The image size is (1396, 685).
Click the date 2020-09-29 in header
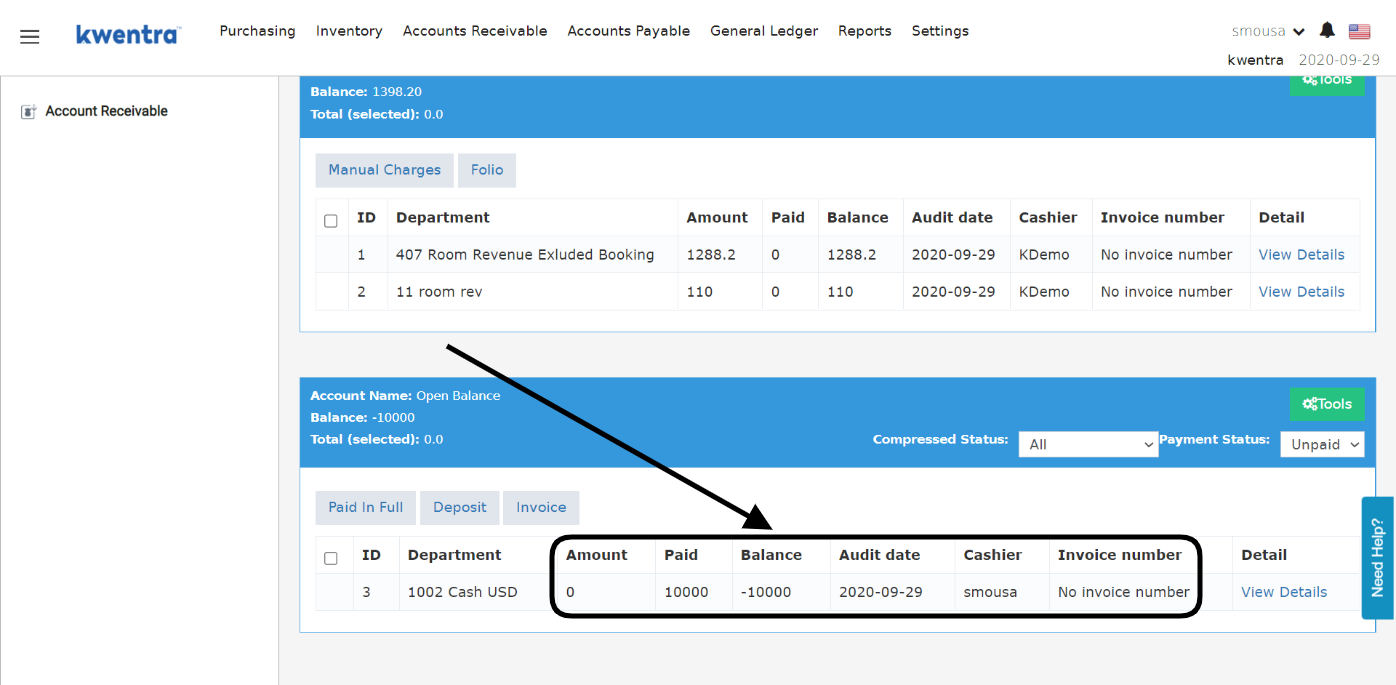[x=1339, y=60]
